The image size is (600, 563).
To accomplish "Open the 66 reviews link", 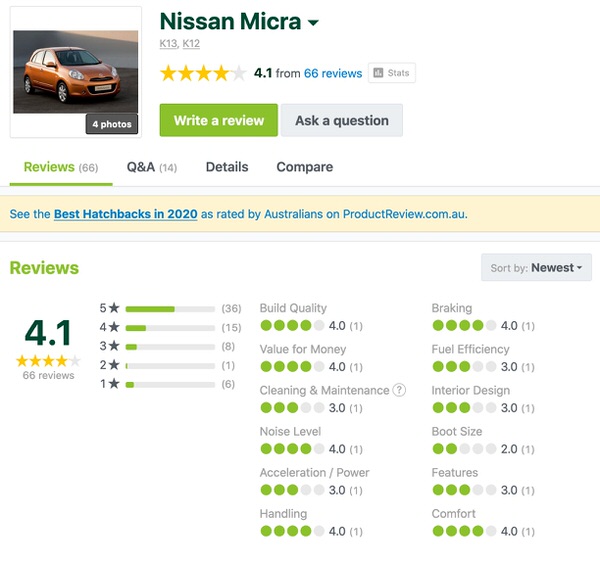I will [x=333, y=73].
